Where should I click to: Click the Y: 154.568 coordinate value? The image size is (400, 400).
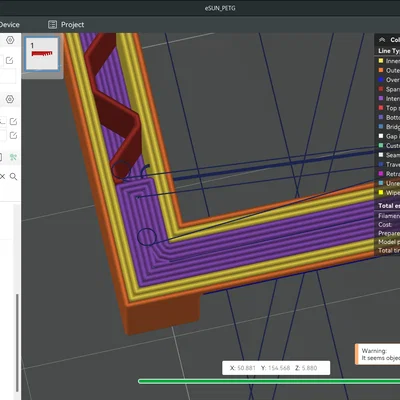tap(276, 368)
